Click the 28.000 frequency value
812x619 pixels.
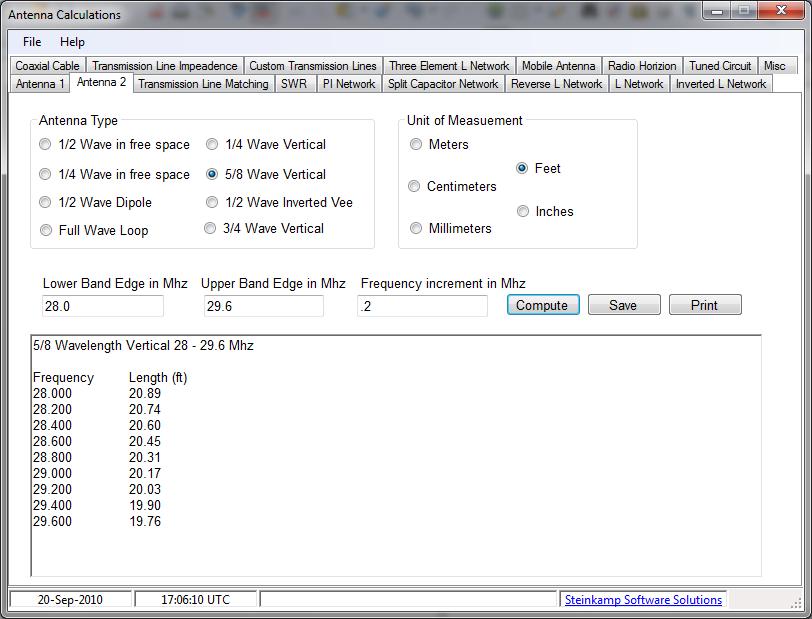(x=52, y=394)
